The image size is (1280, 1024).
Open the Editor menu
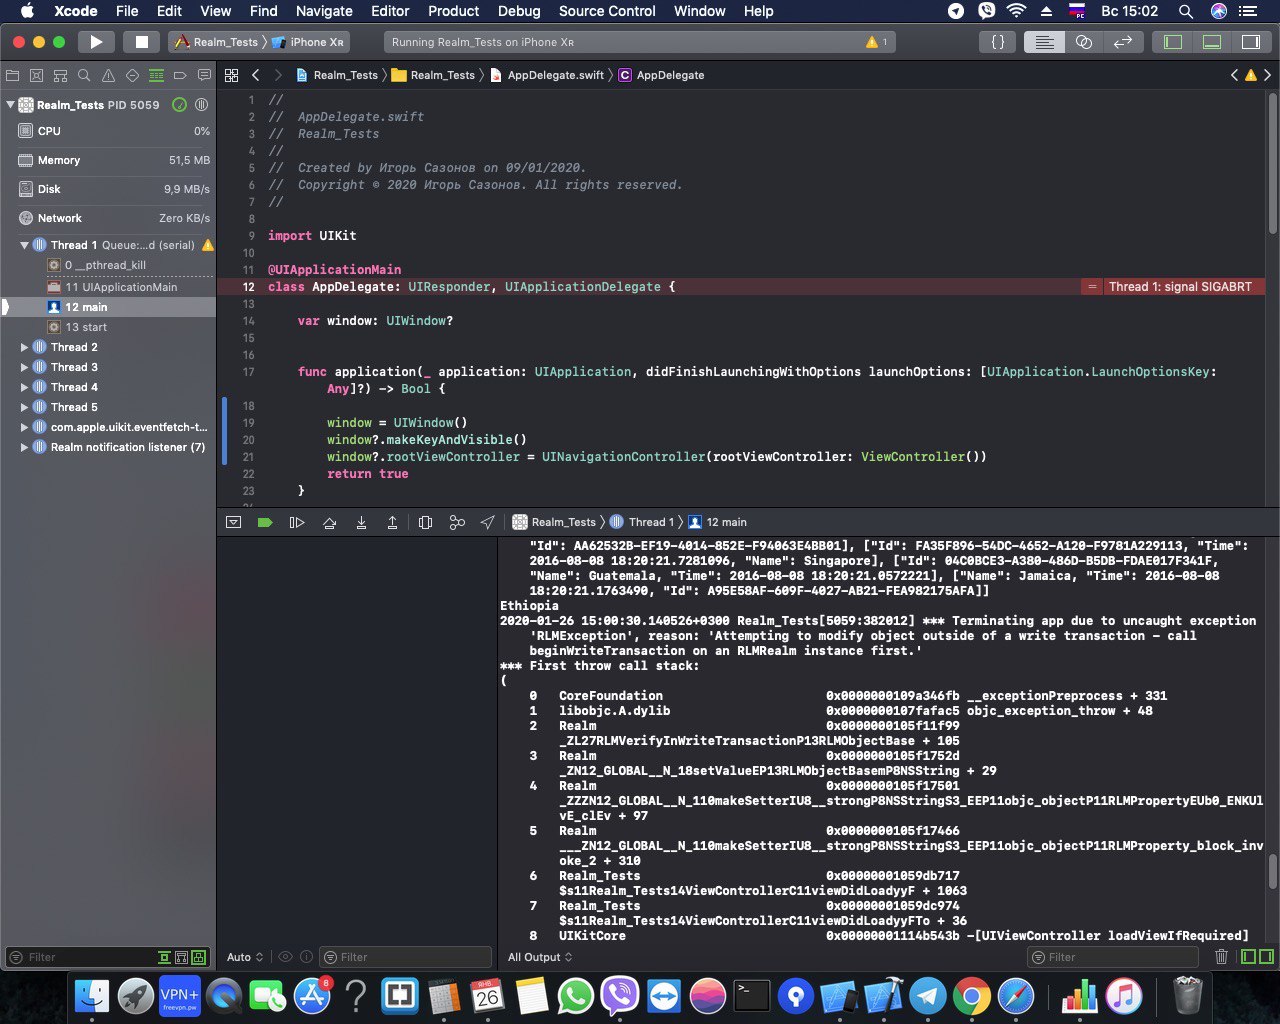coord(390,11)
